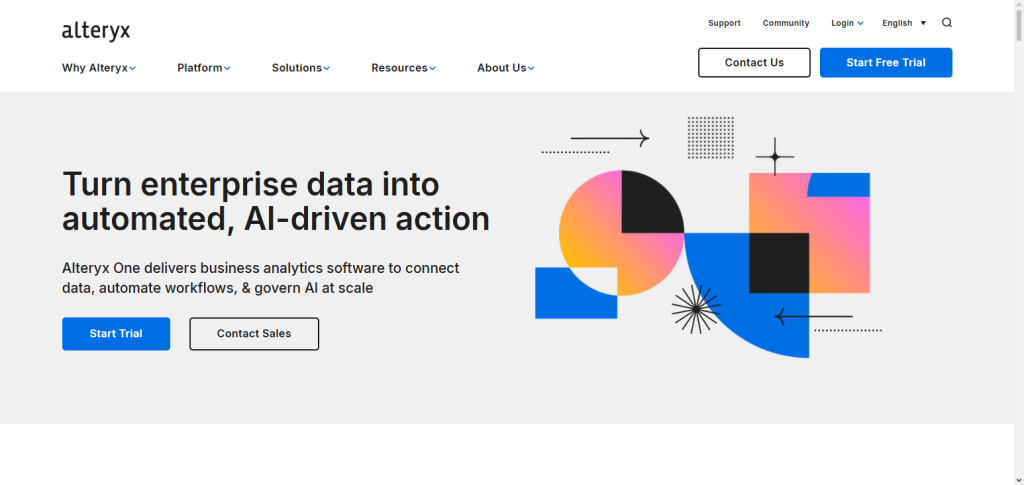Visit the Community link

[x=786, y=23]
